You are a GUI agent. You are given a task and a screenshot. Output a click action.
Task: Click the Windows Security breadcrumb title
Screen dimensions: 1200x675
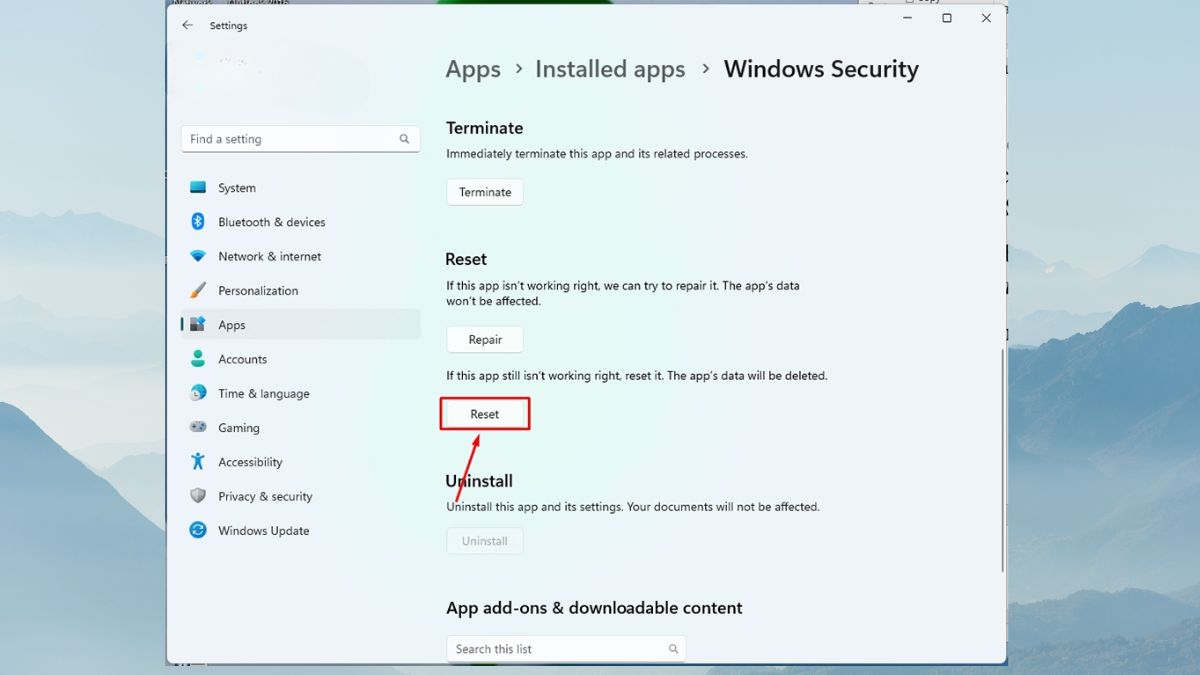click(x=821, y=69)
